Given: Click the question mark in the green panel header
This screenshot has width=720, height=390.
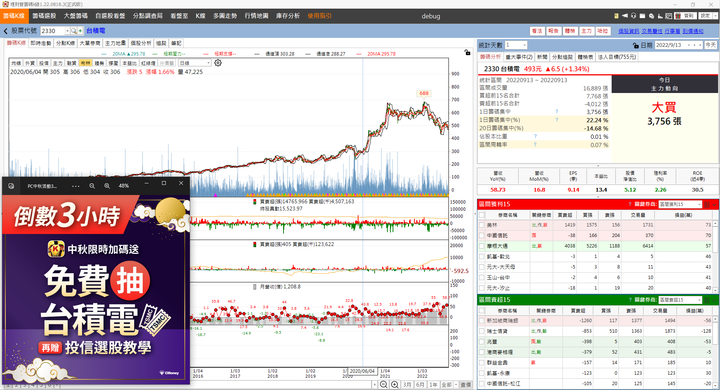Looking at the screenshot, I should tap(630, 300).
